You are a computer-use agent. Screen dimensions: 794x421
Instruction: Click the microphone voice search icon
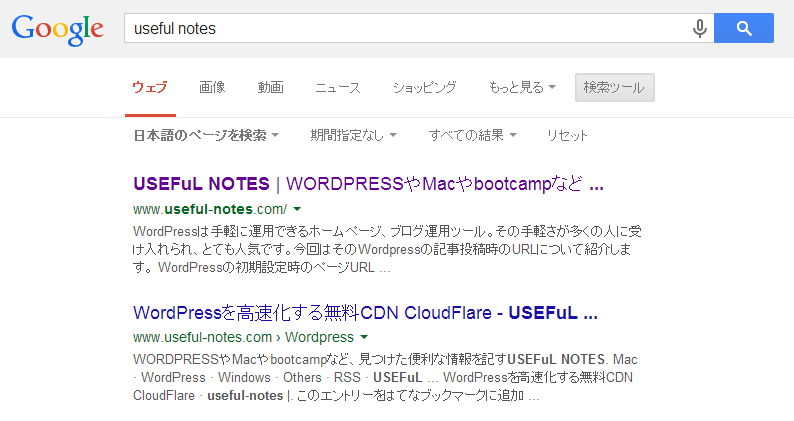point(699,28)
